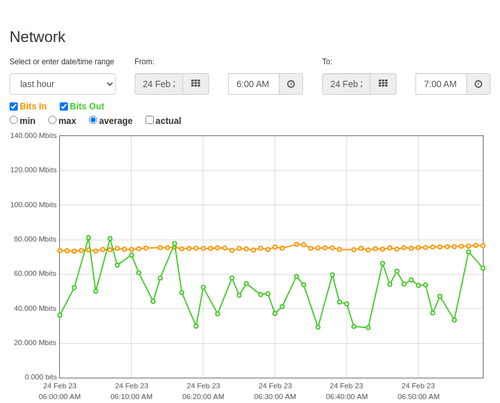Click the 06:40:00 AM time axis label

point(347,397)
